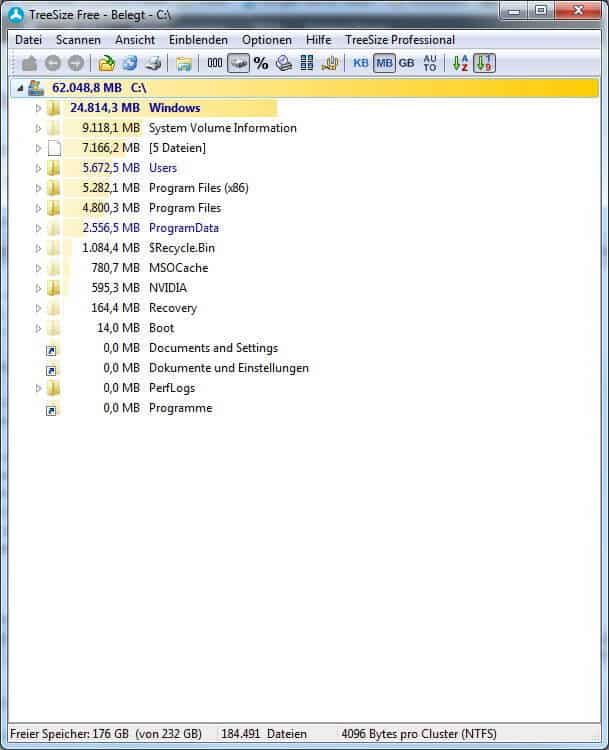Viewport: 609px width, 750px height.
Task: Click the Windows folder icon
Action: 54,109
